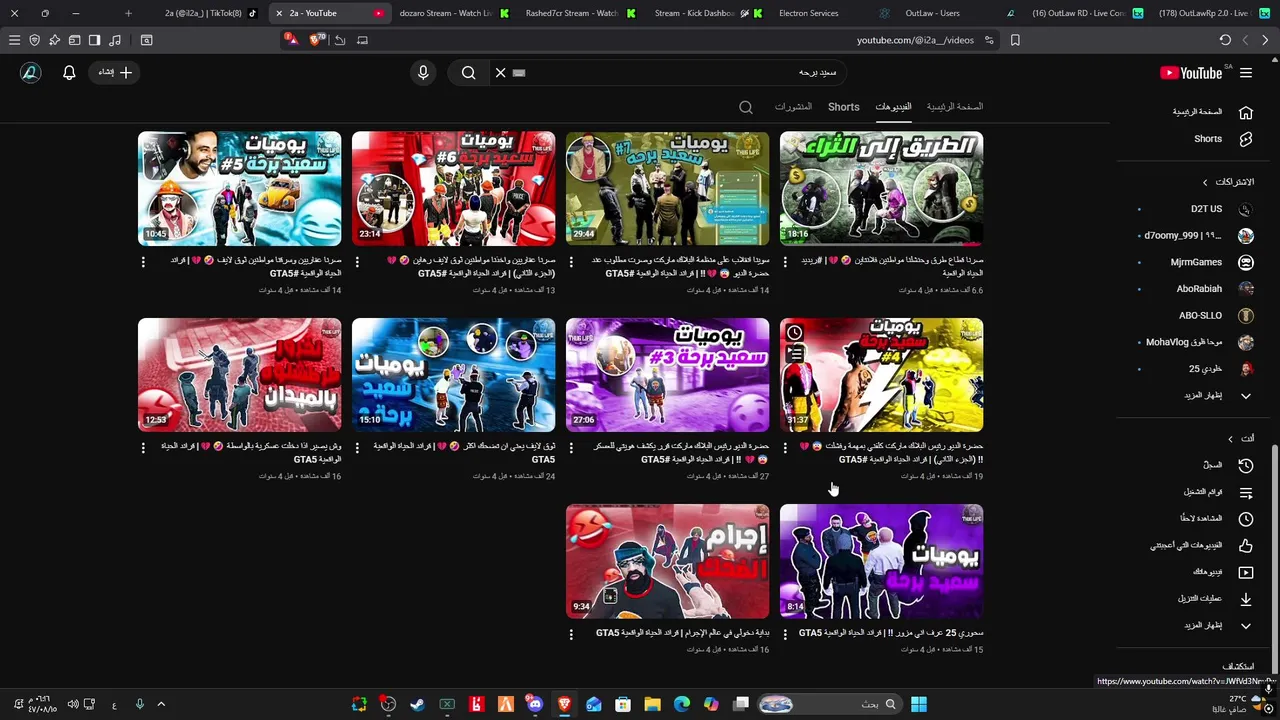1280x720 pixels.
Task: Open options menu for episode #7 video
Action: 571,262
